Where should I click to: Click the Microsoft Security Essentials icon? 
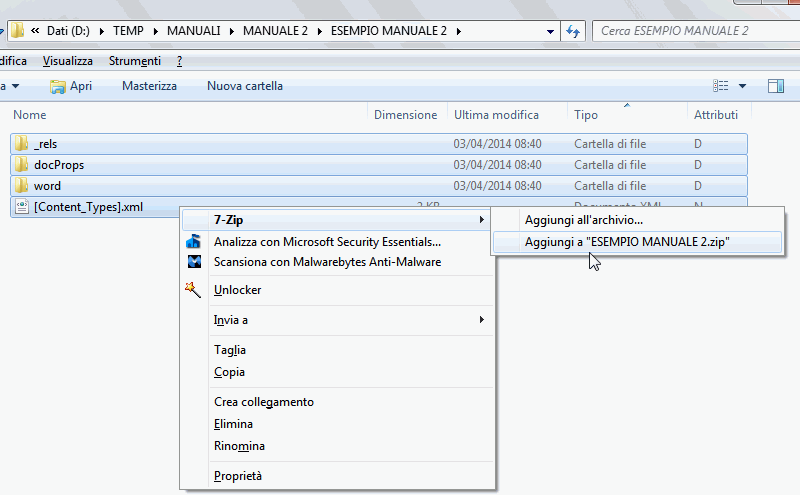click(194, 242)
